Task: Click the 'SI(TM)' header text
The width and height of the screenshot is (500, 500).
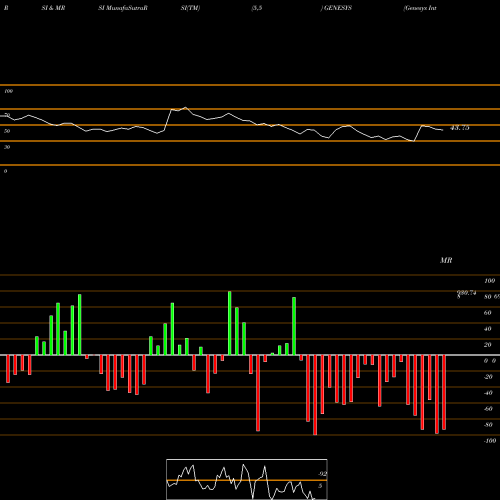Action: point(190,8)
